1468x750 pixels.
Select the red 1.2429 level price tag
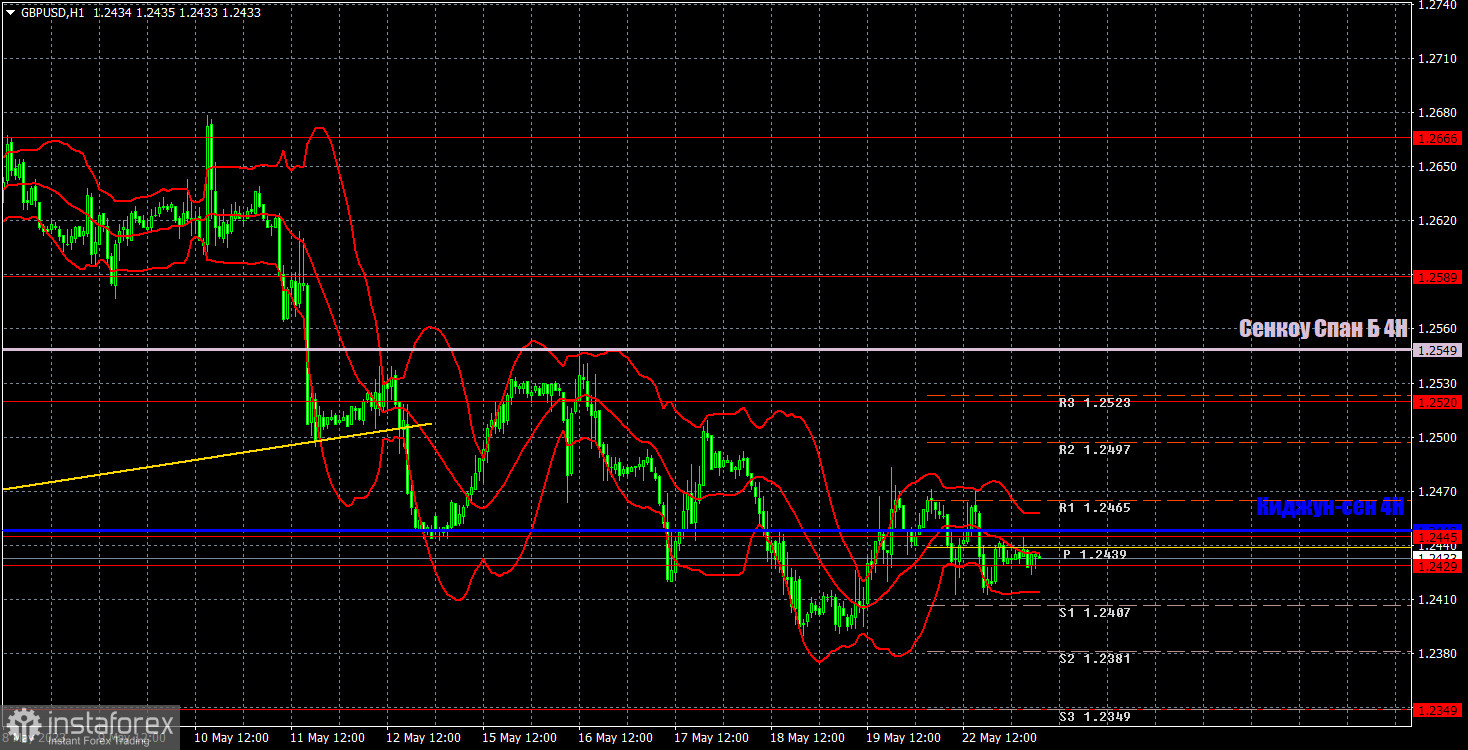pyautogui.click(x=1438, y=566)
